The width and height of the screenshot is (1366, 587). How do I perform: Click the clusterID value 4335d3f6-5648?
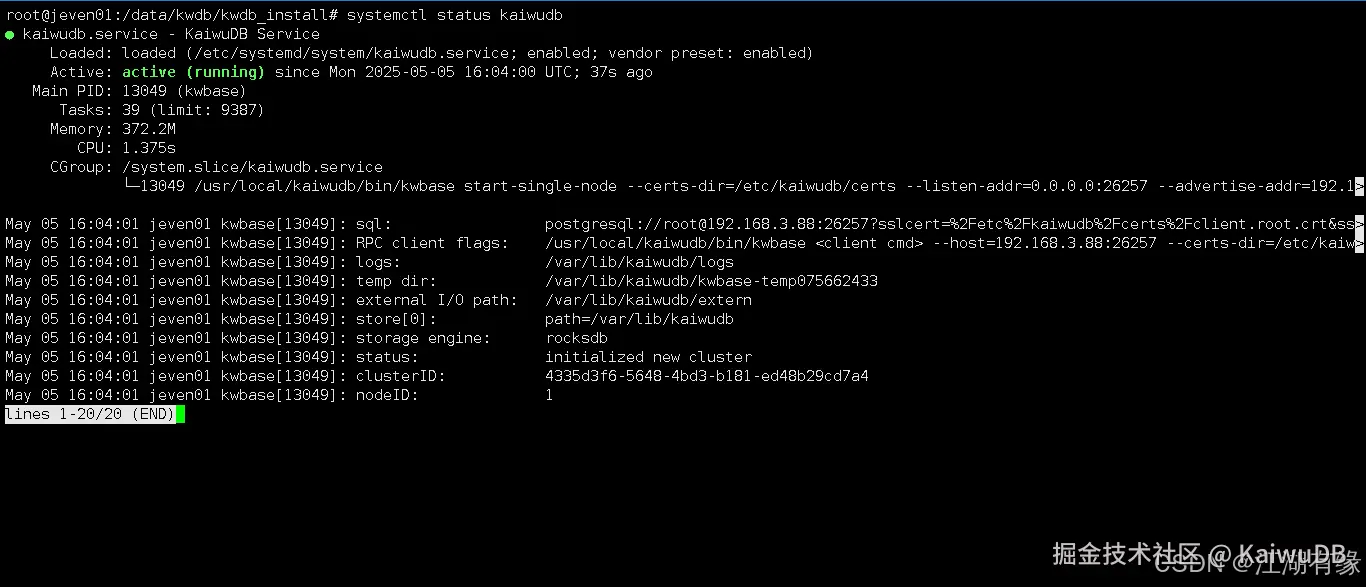707,376
